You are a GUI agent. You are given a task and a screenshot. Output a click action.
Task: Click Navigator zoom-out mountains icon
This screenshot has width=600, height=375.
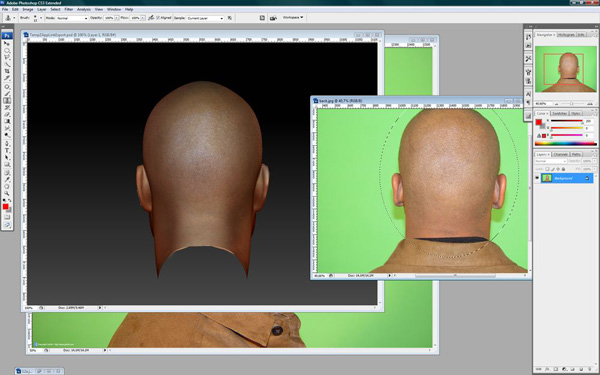[556, 104]
